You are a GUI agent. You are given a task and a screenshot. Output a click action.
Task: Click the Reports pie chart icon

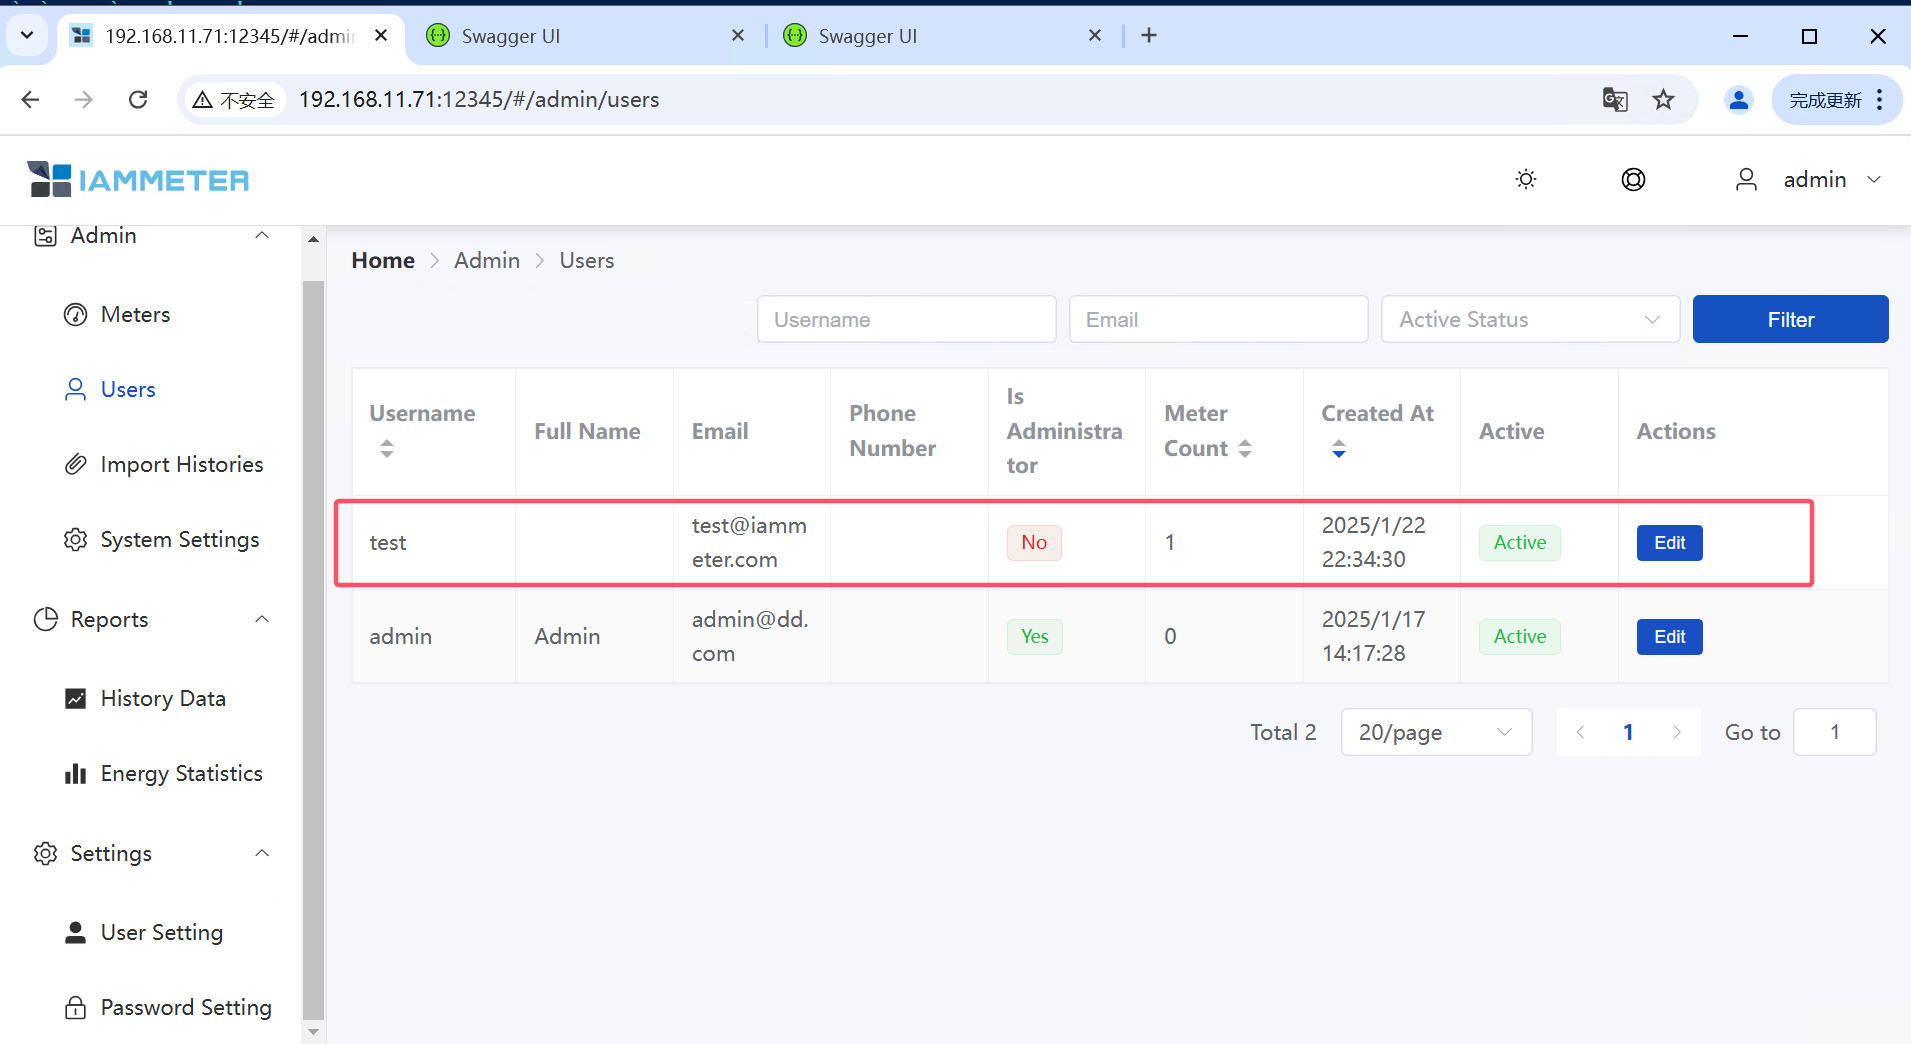pos(46,620)
